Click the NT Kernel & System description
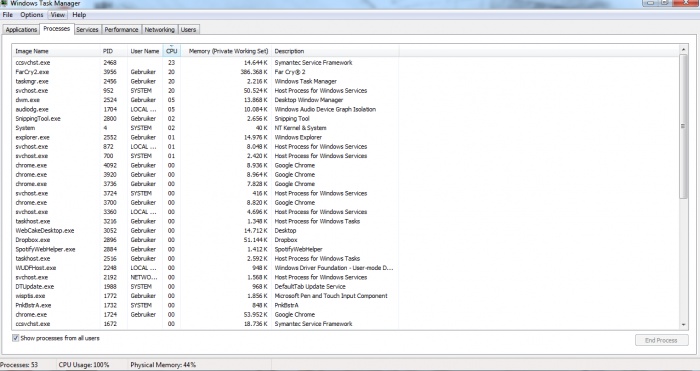The height and width of the screenshot is (371, 700). point(300,128)
